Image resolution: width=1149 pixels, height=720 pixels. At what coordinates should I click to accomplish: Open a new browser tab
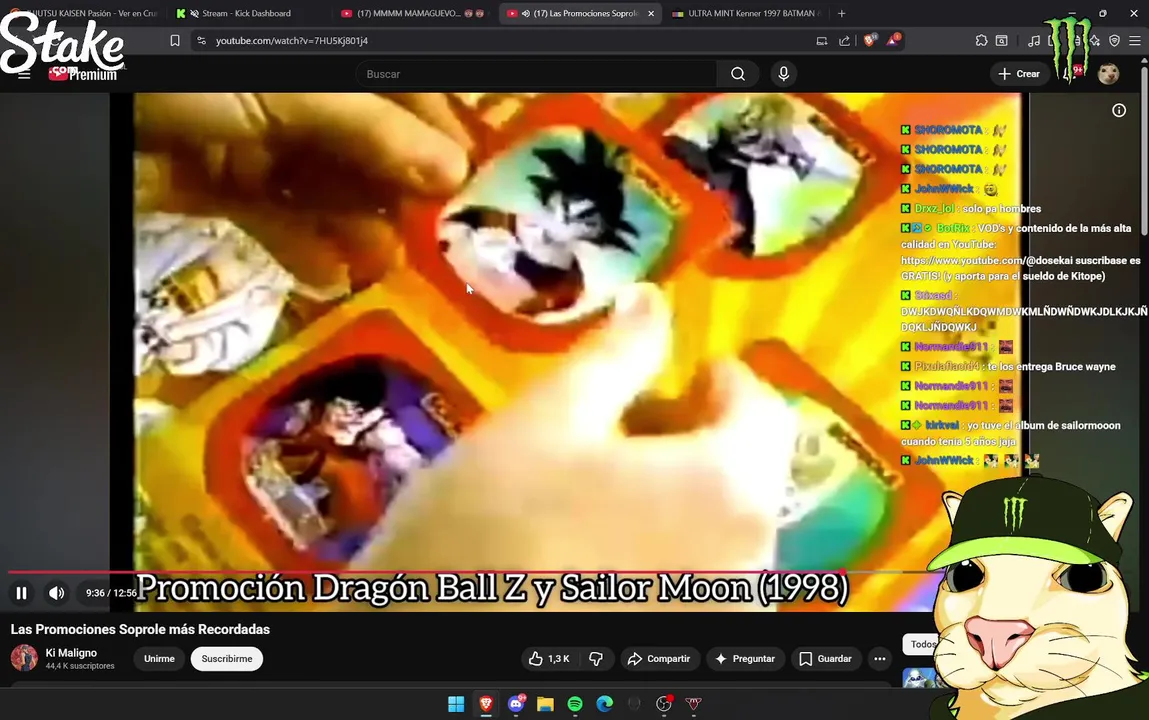pos(841,13)
